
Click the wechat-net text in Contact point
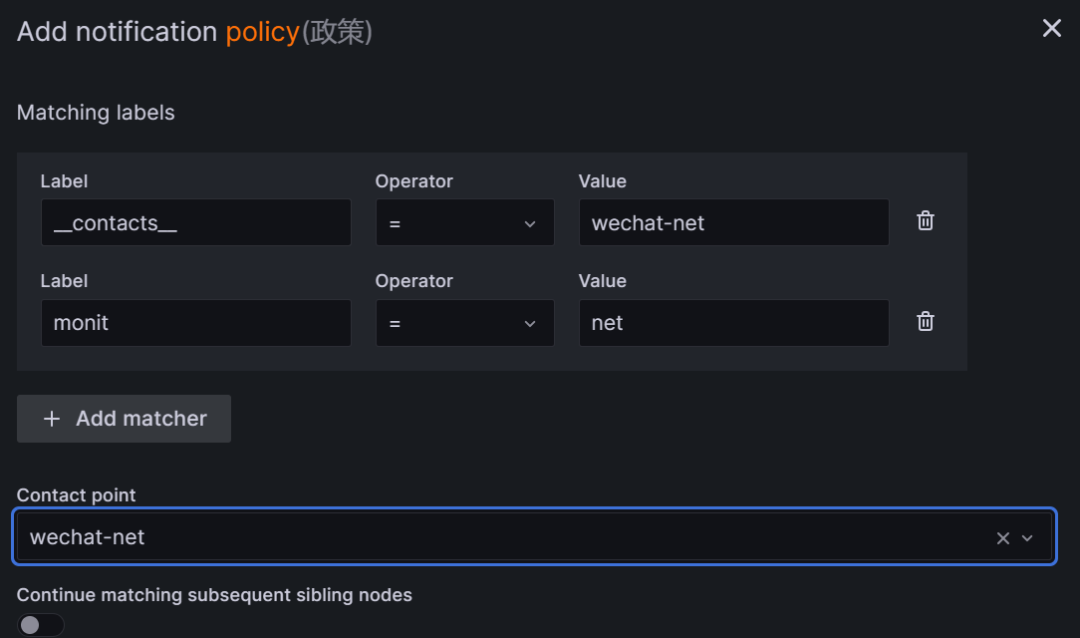tap(88, 537)
